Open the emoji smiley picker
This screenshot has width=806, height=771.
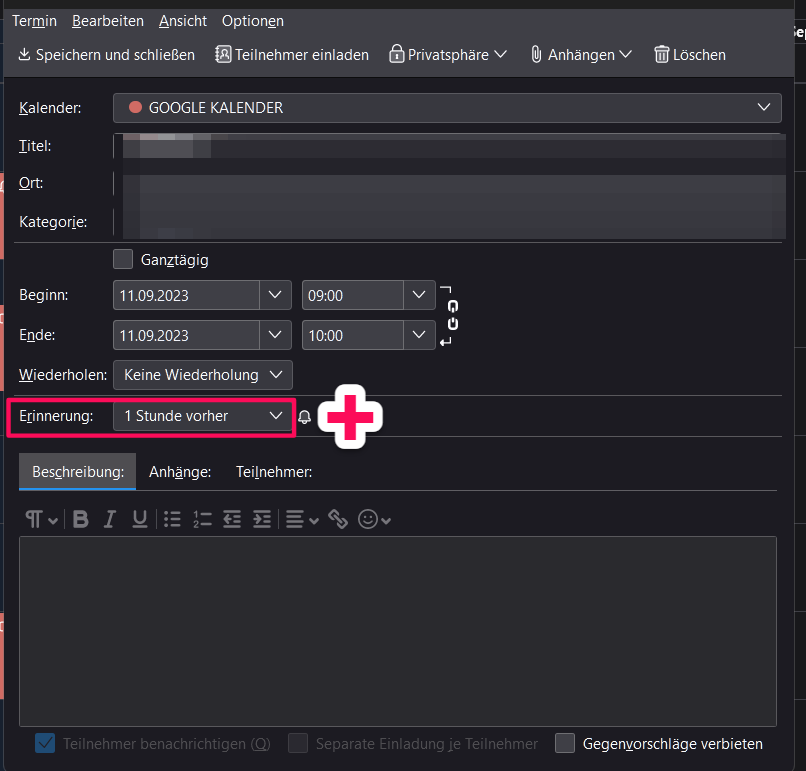[374, 519]
